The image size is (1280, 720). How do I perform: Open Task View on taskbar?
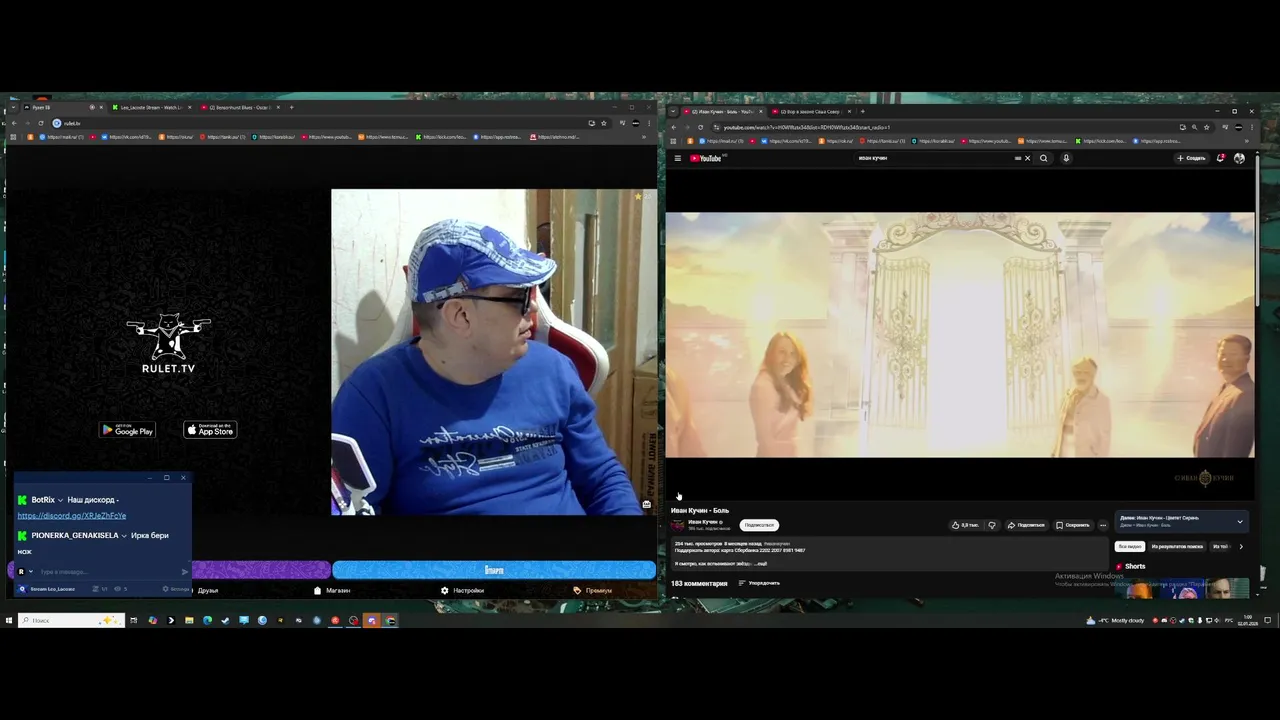click(x=133, y=620)
